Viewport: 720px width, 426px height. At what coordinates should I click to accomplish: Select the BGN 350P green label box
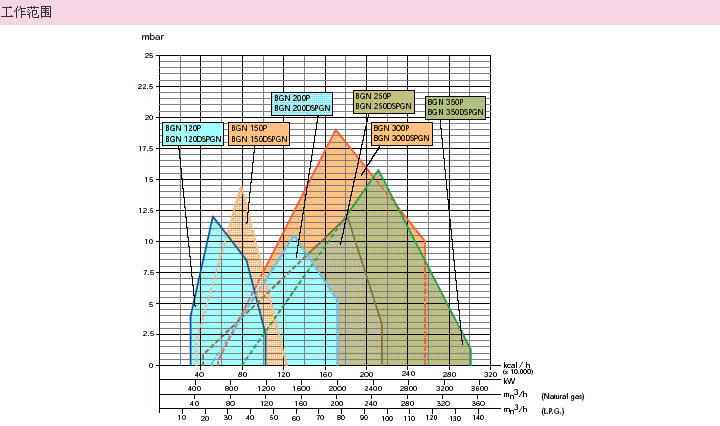(455, 108)
